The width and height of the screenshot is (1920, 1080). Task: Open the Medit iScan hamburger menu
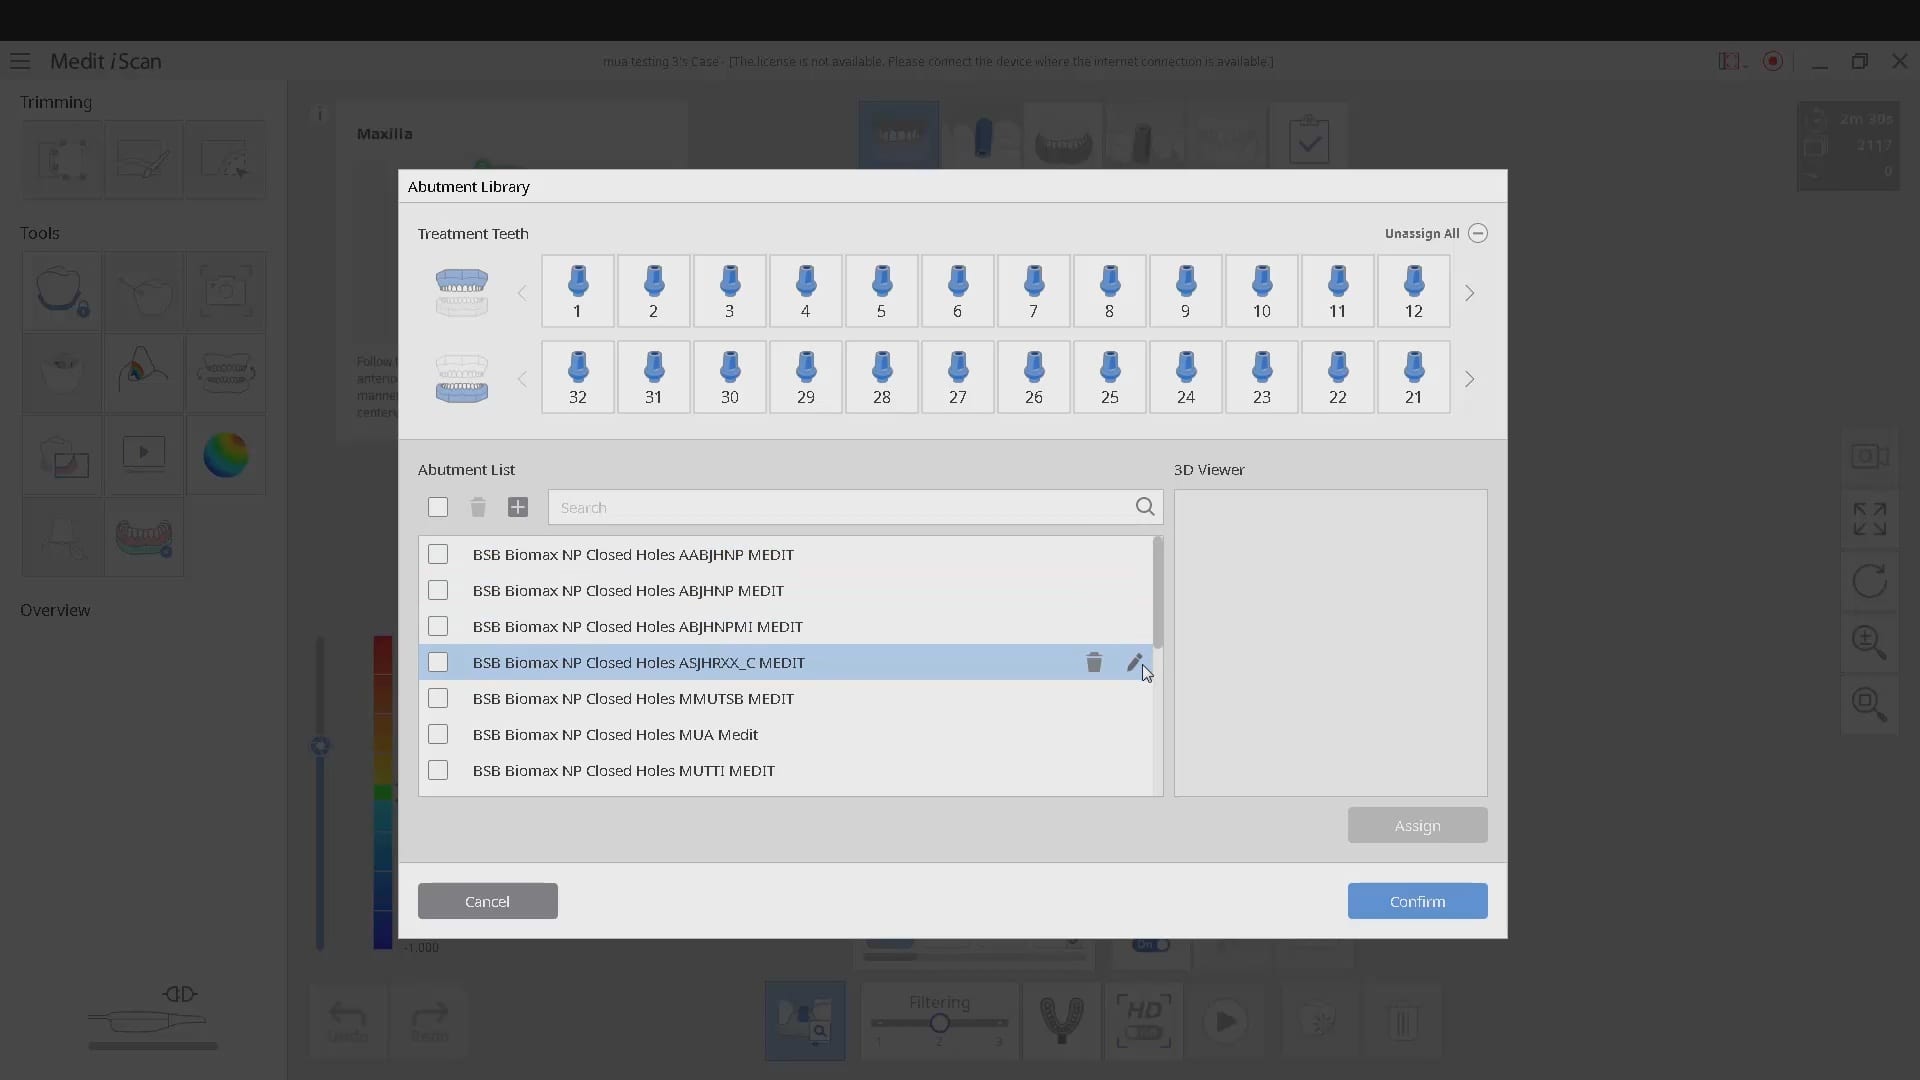point(20,61)
